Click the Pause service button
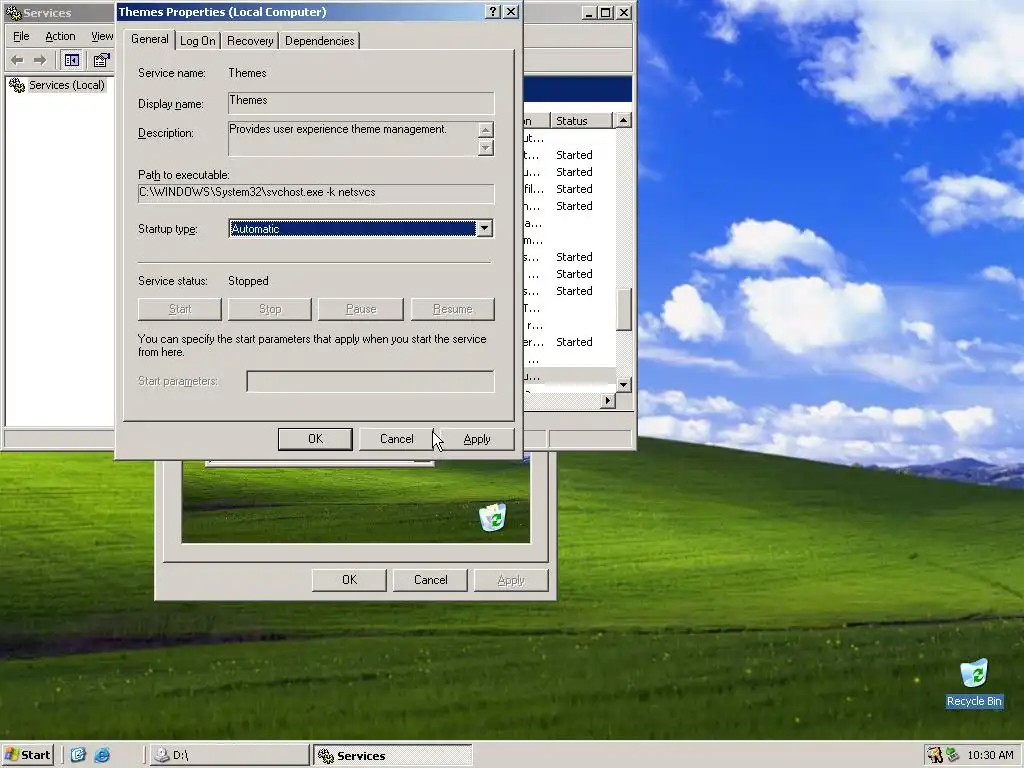This screenshot has width=1024, height=768. tap(360, 309)
